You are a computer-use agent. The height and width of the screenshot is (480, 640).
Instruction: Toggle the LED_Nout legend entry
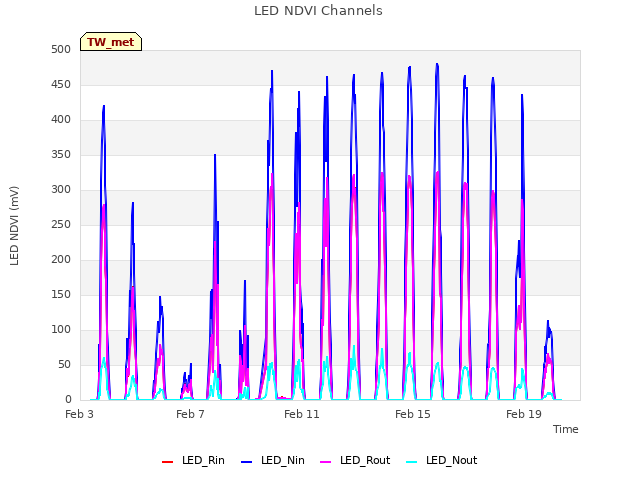click(442, 460)
